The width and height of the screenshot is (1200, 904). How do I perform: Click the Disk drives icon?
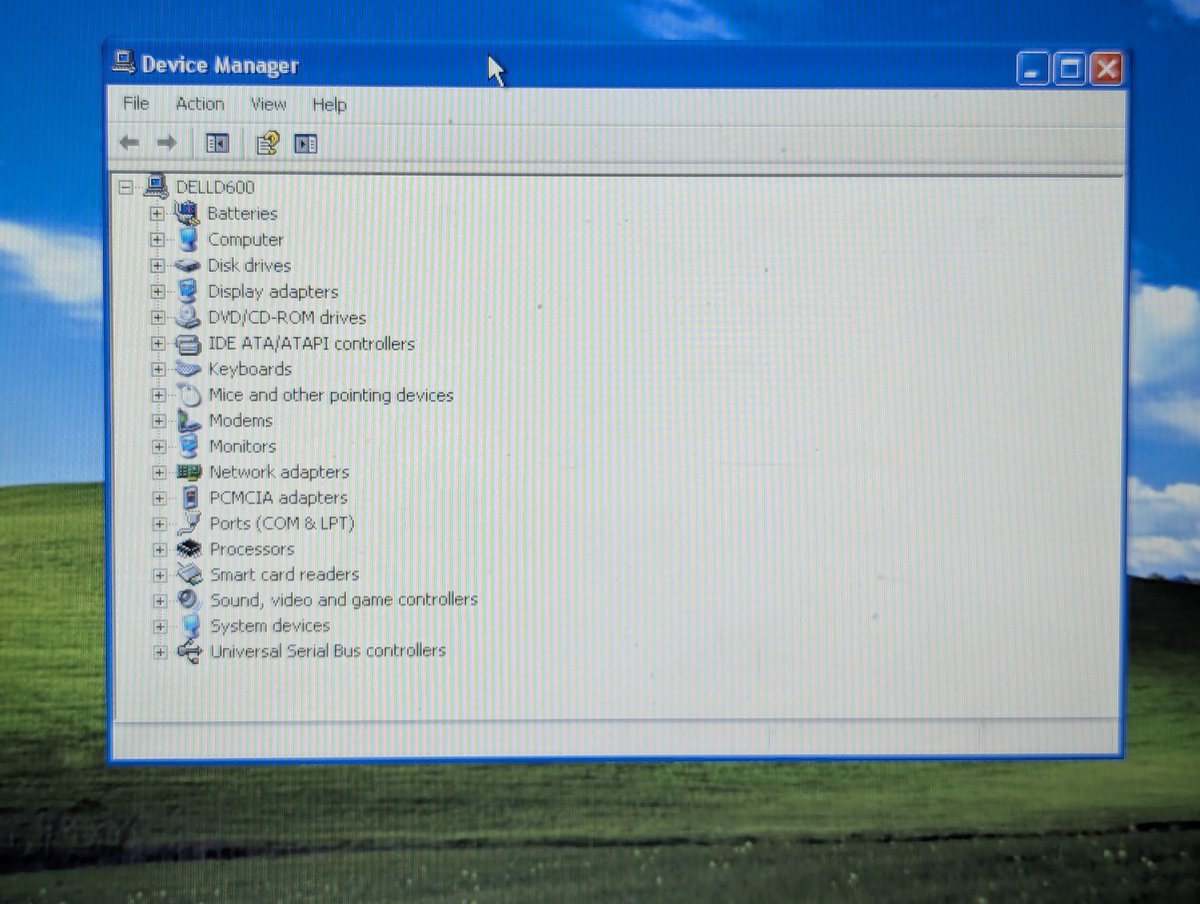(x=188, y=265)
